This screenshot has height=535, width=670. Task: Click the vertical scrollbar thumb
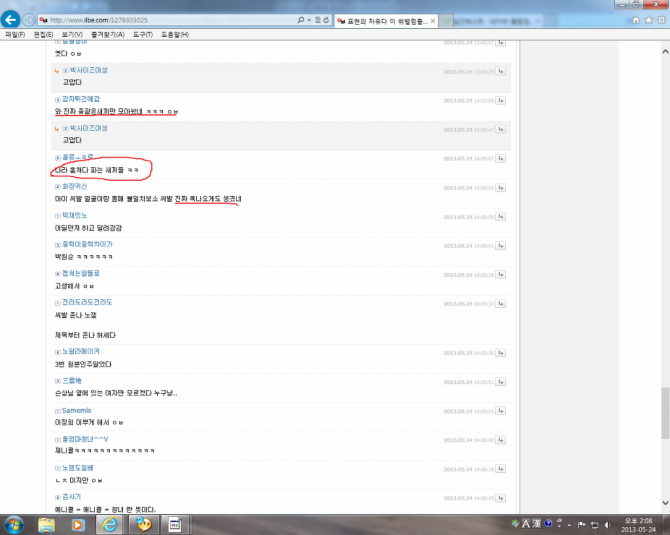665,413
